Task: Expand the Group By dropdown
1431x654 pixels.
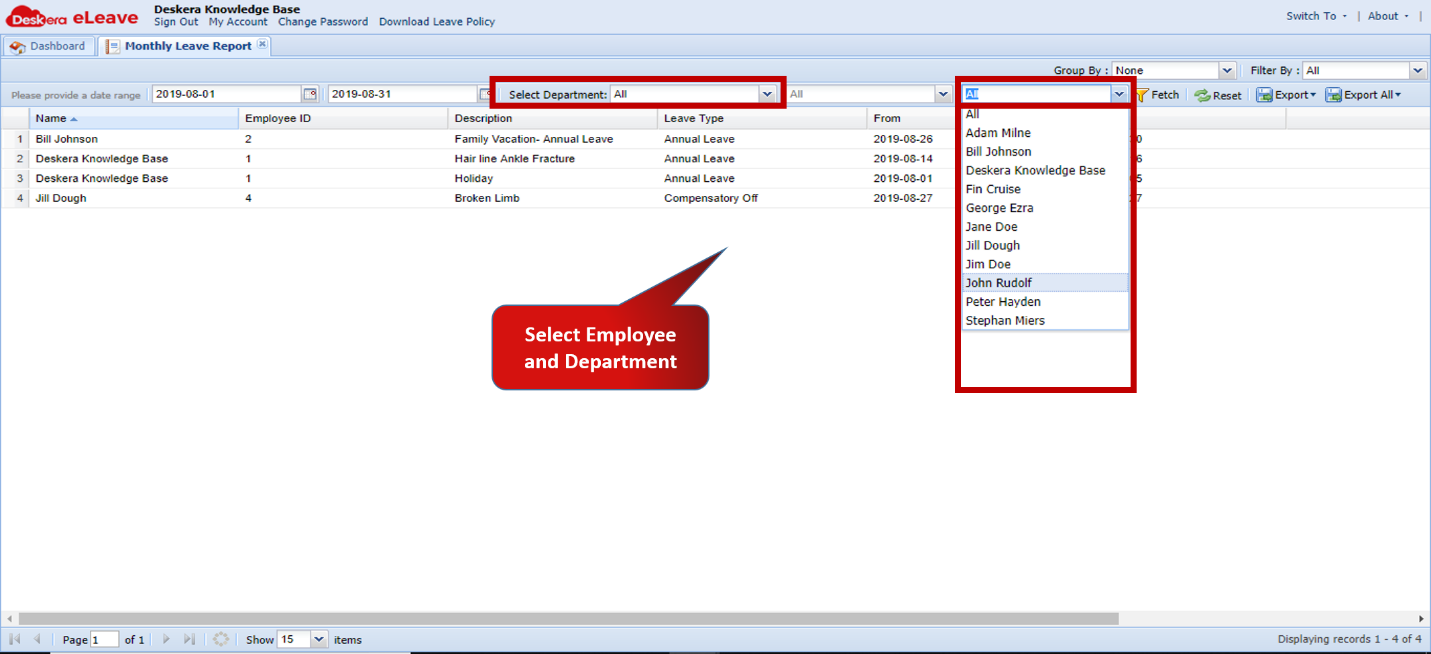Action: [x=1227, y=70]
